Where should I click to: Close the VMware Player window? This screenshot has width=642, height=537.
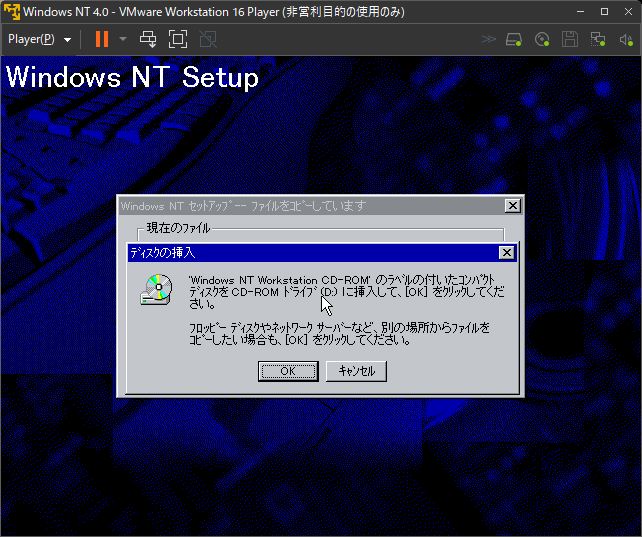click(x=628, y=11)
